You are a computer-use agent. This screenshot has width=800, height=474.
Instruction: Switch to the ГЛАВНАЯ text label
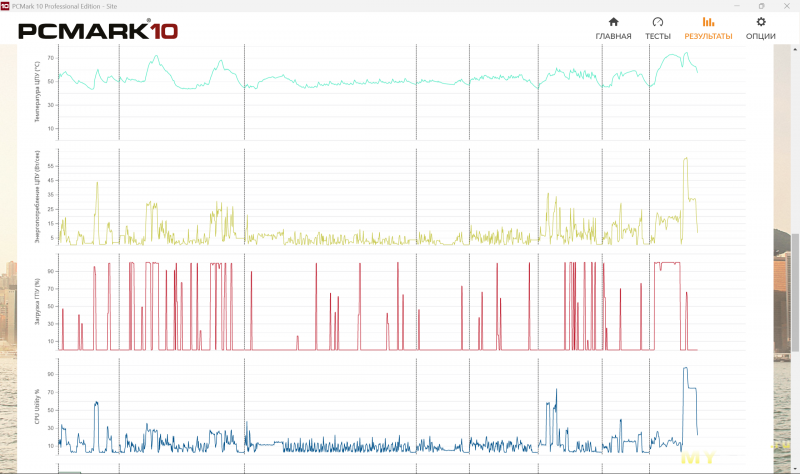pyautogui.click(x=613, y=36)
